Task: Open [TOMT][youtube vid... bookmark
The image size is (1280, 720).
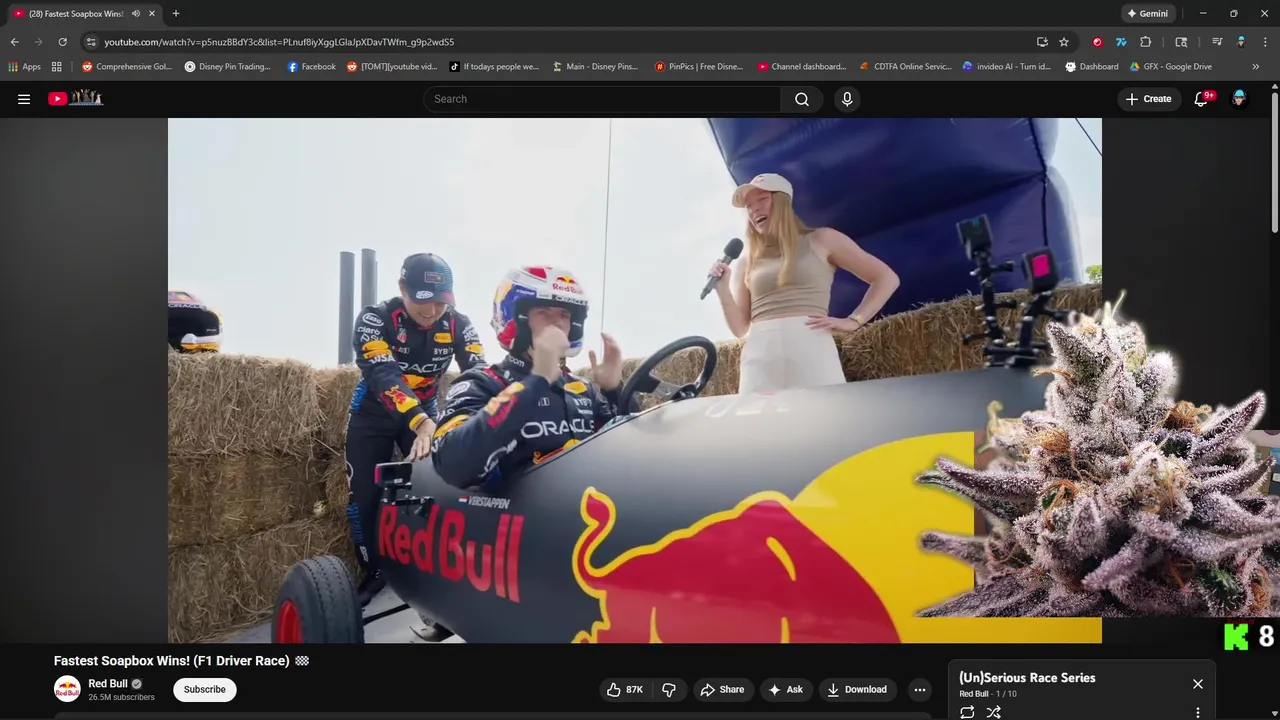Action: pos(392,67)
